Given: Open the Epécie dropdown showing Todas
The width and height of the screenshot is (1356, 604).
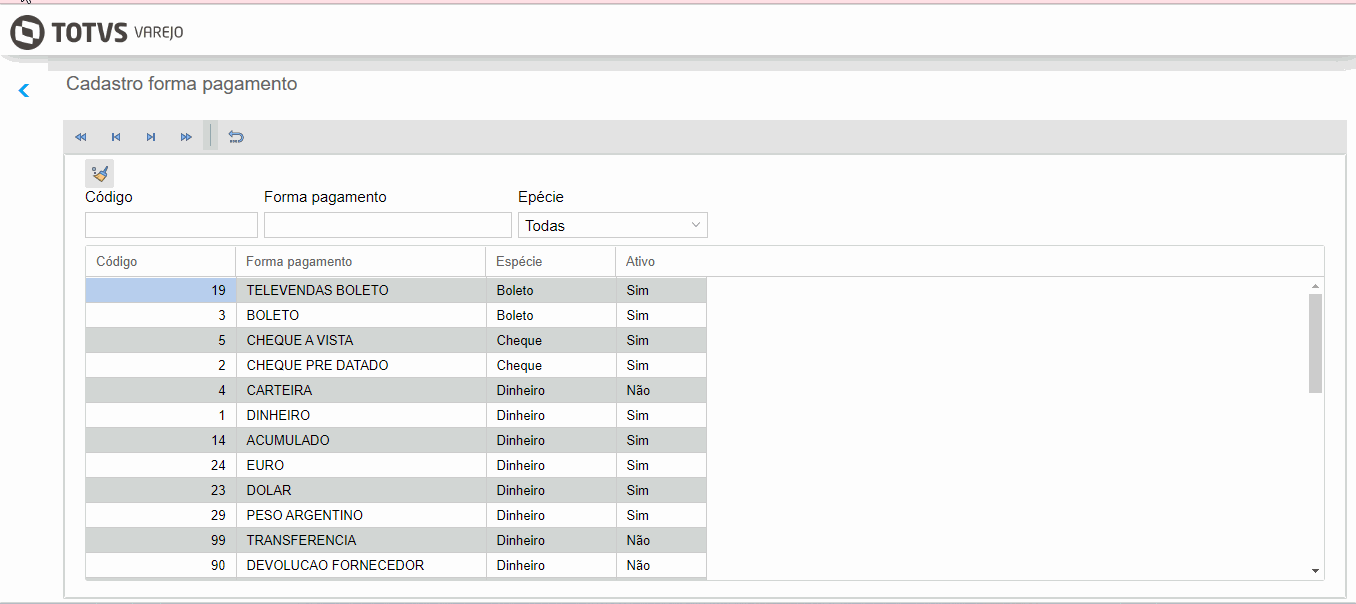Looking at the screenshot, I should point(612,225).
